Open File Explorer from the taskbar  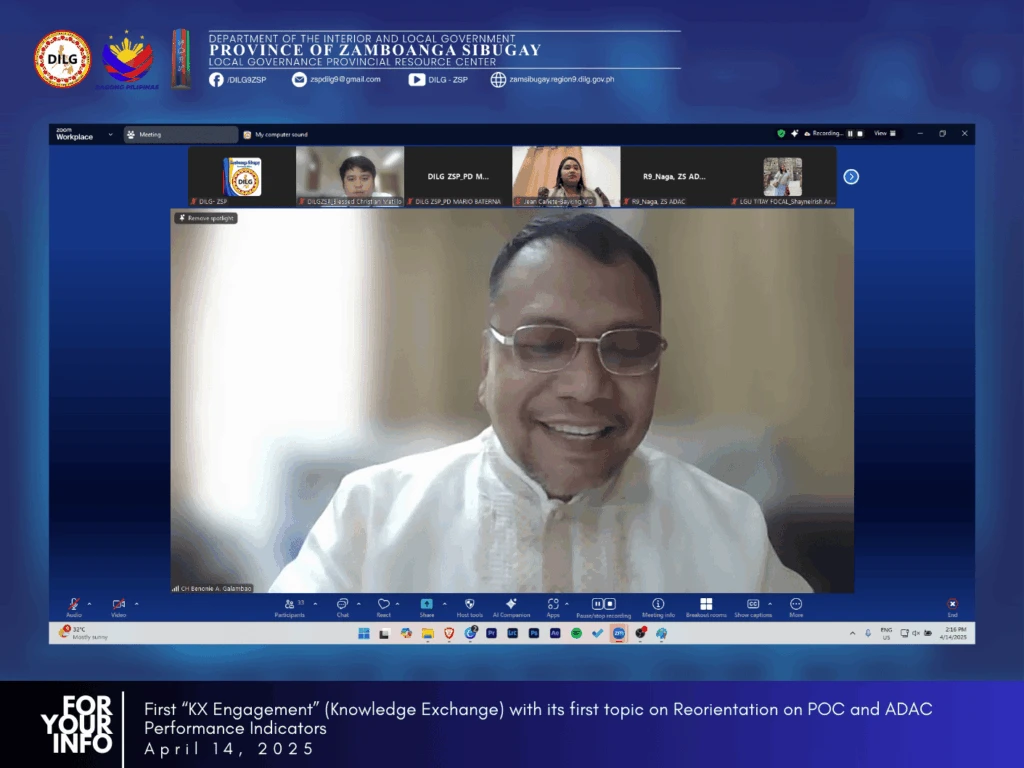pyautogui.click(x=427, y=633)
